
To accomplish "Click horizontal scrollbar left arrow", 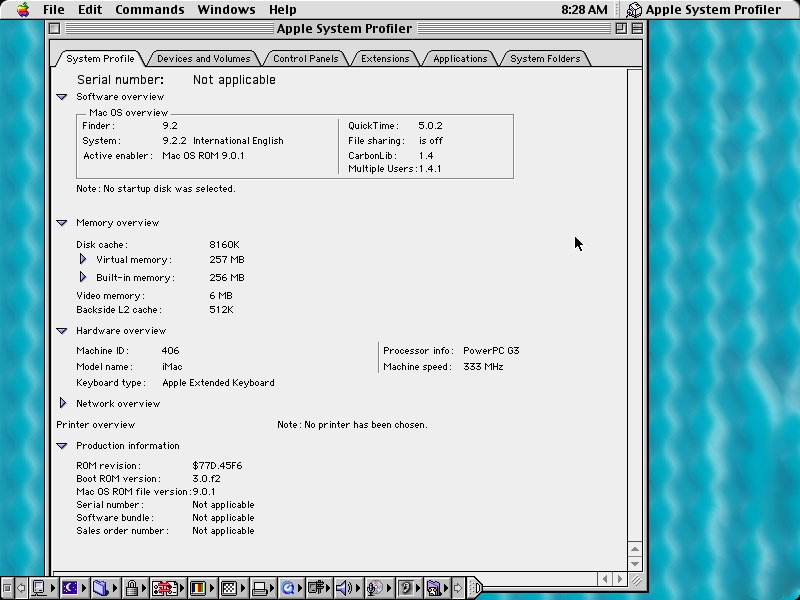I will (x=605, y=579).
